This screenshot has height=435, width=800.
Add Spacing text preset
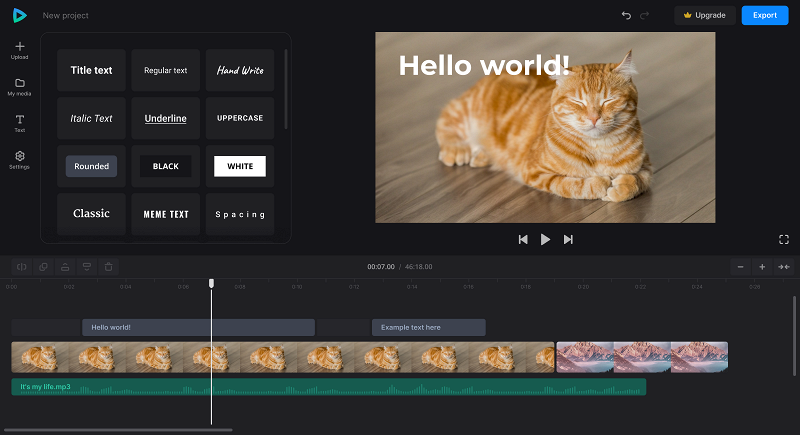(x=240, y=214)
